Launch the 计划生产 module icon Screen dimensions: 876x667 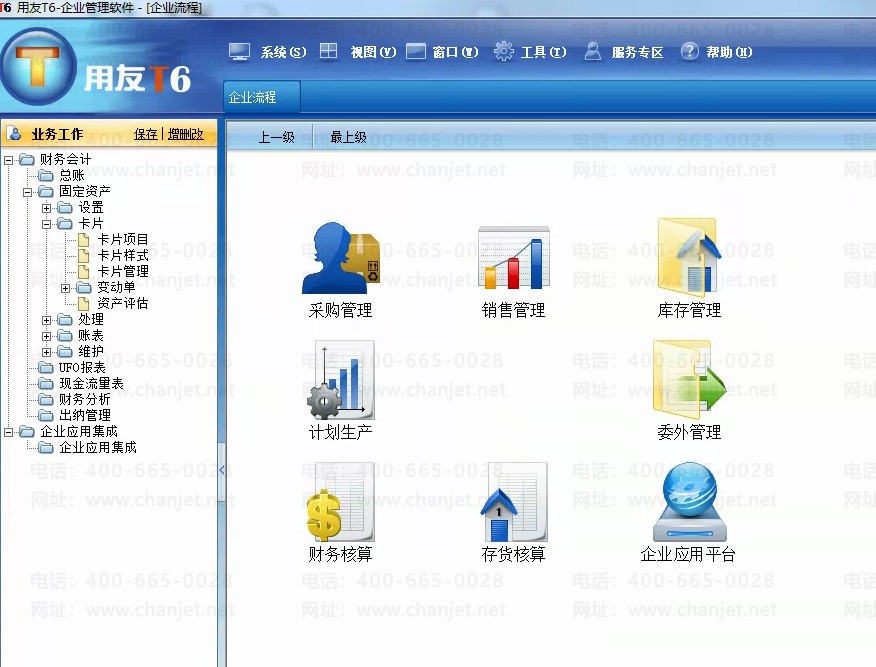click(x=340, y=380)
